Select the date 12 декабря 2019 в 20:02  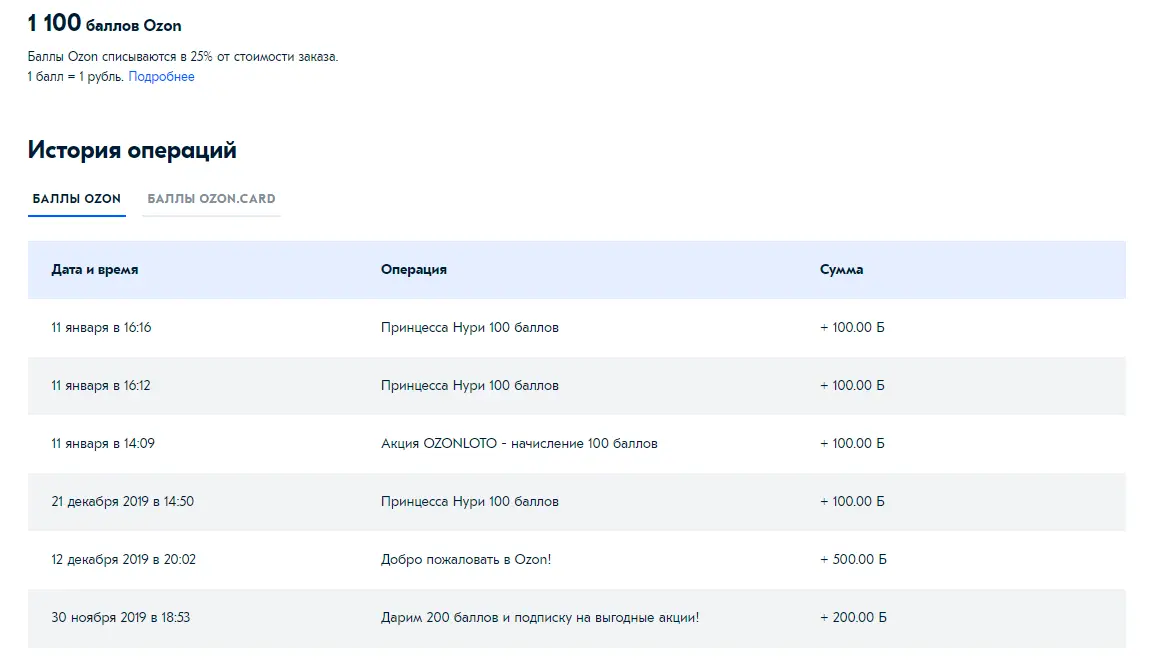[x=123, y=560]
